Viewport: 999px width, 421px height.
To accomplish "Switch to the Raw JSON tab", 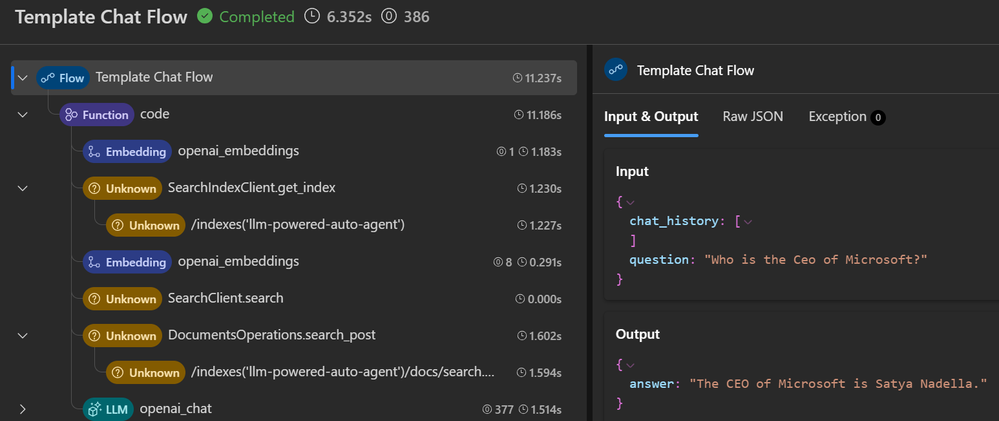I will tap(752, 117).
